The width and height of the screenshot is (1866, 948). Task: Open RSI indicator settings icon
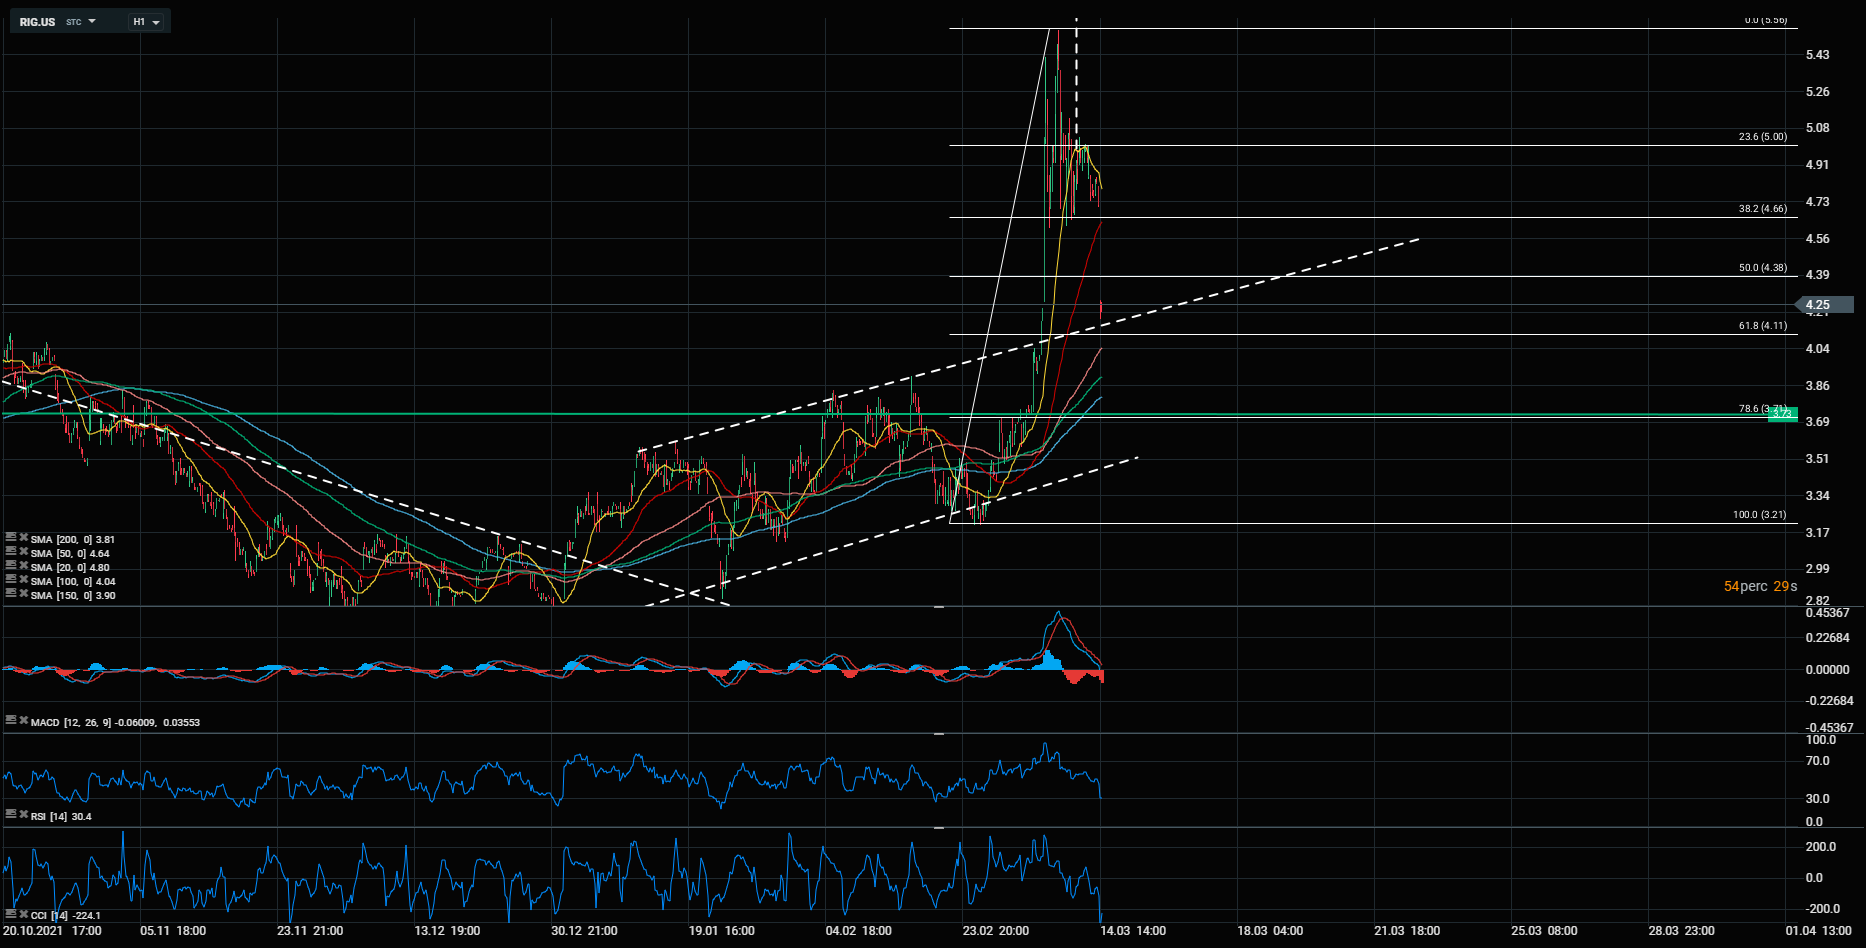[10, 815]
